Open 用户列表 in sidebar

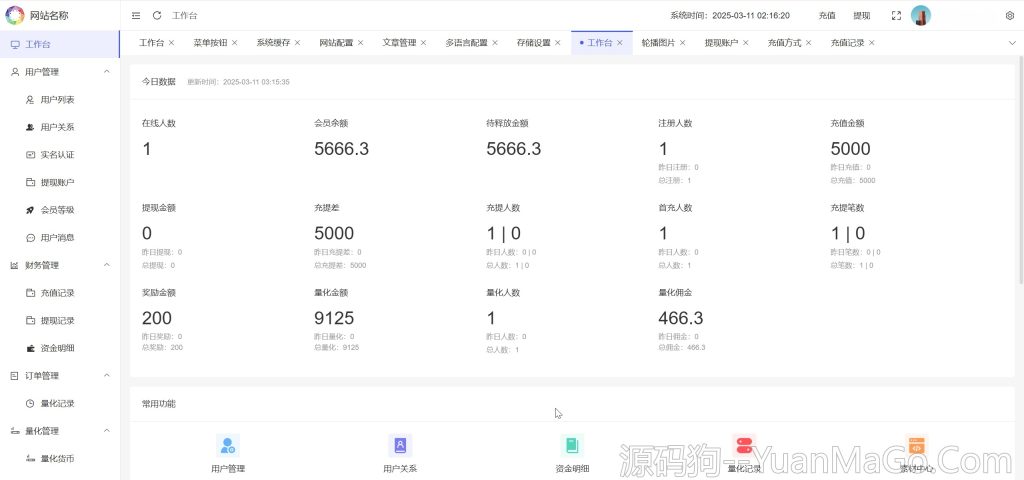60,100
